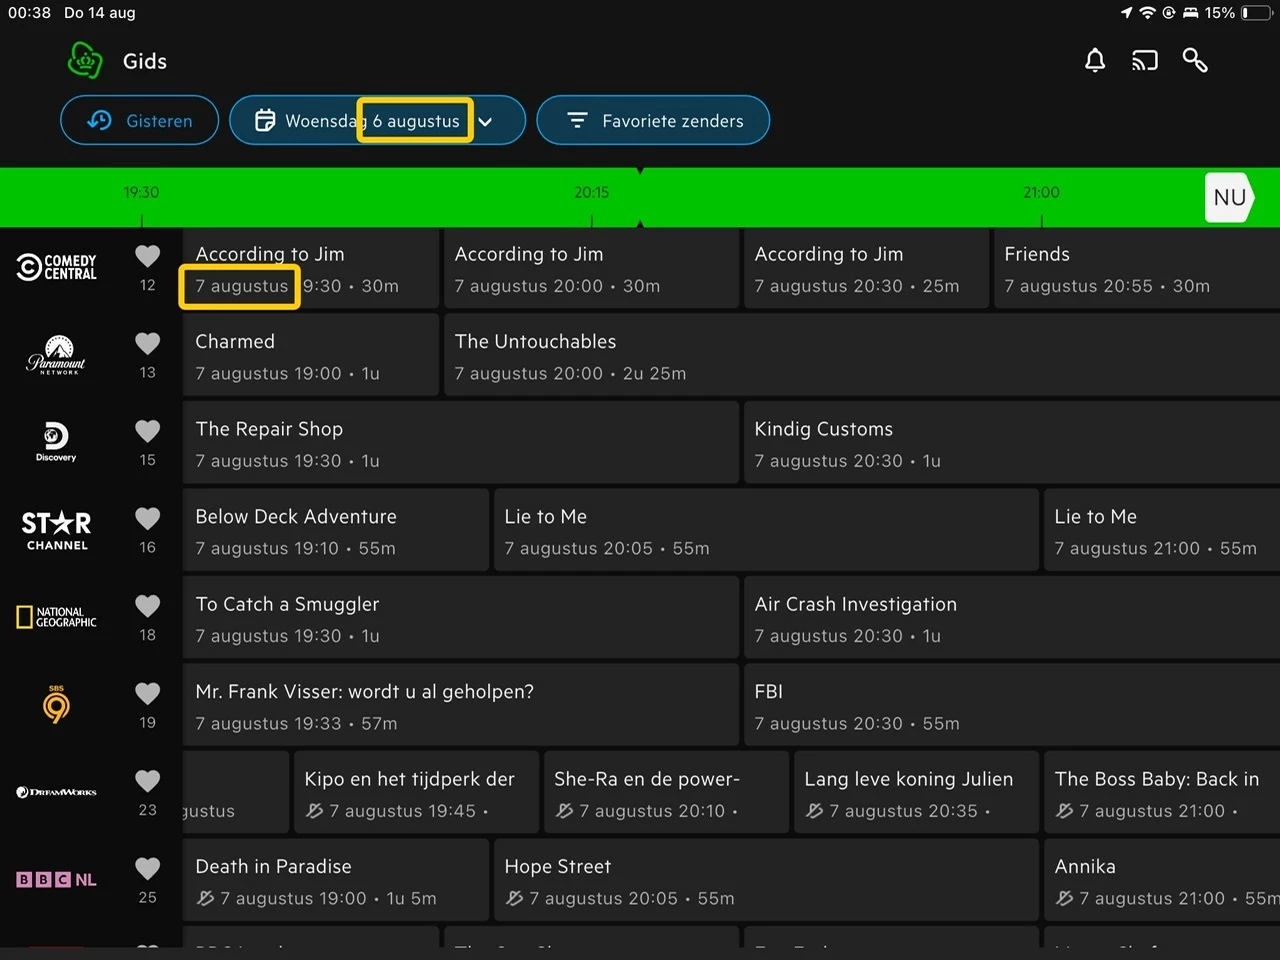Open The Boss Baby: Back in program
This screenshot has height=960, width=1280.
[1162, 794]
